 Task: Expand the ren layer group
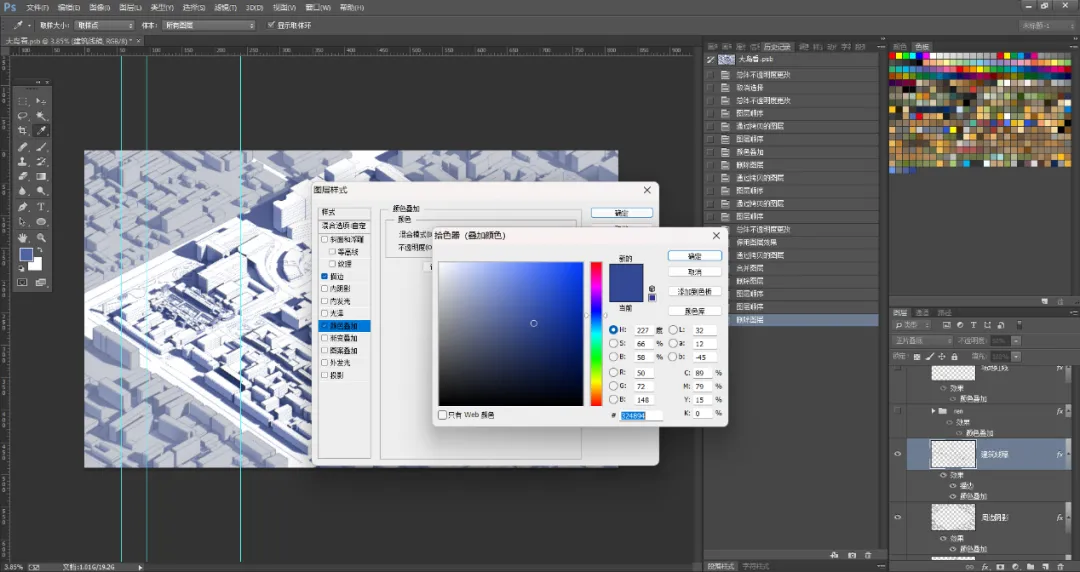coord(933,411)
